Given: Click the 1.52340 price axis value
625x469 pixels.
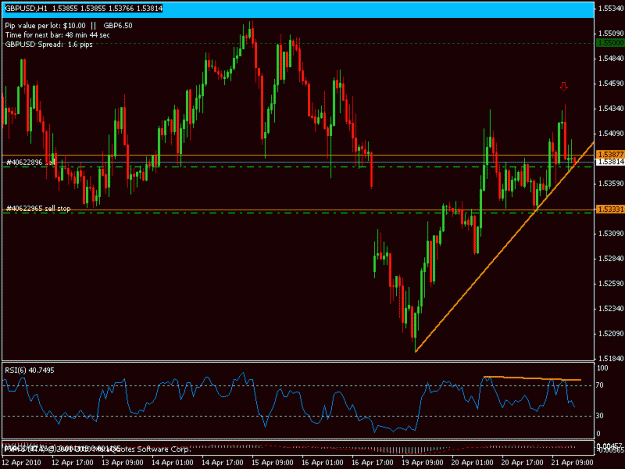Looking at the screenshot, I should coord(611,308).
